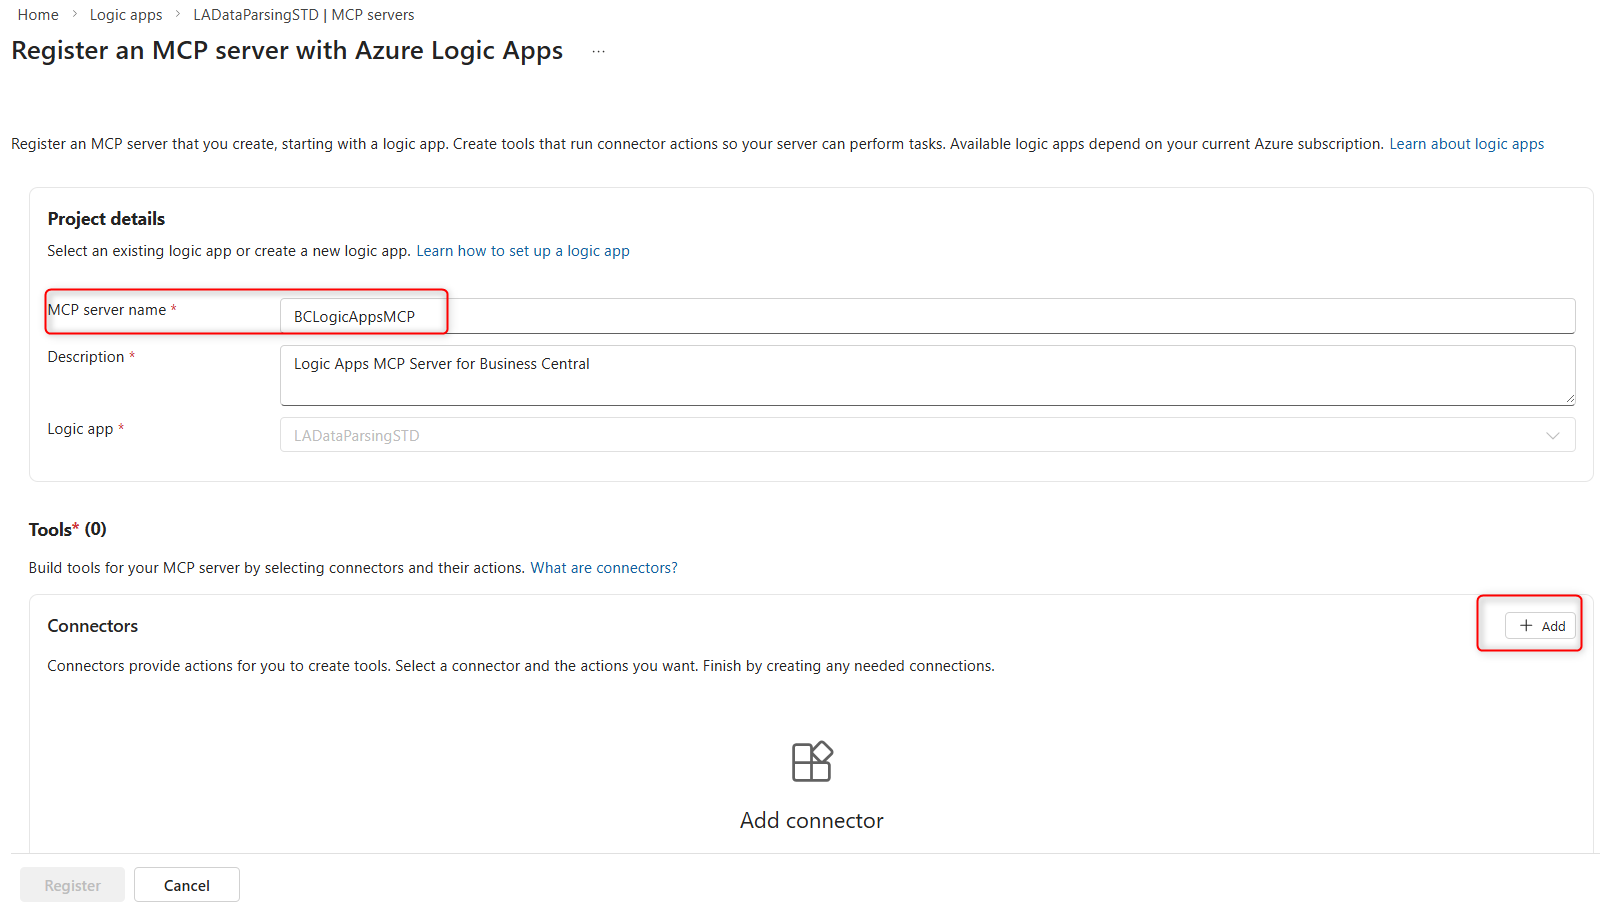Open the more options ellipsis beside page title
This screenshot has height=917, width=1600.
[598, 51]
